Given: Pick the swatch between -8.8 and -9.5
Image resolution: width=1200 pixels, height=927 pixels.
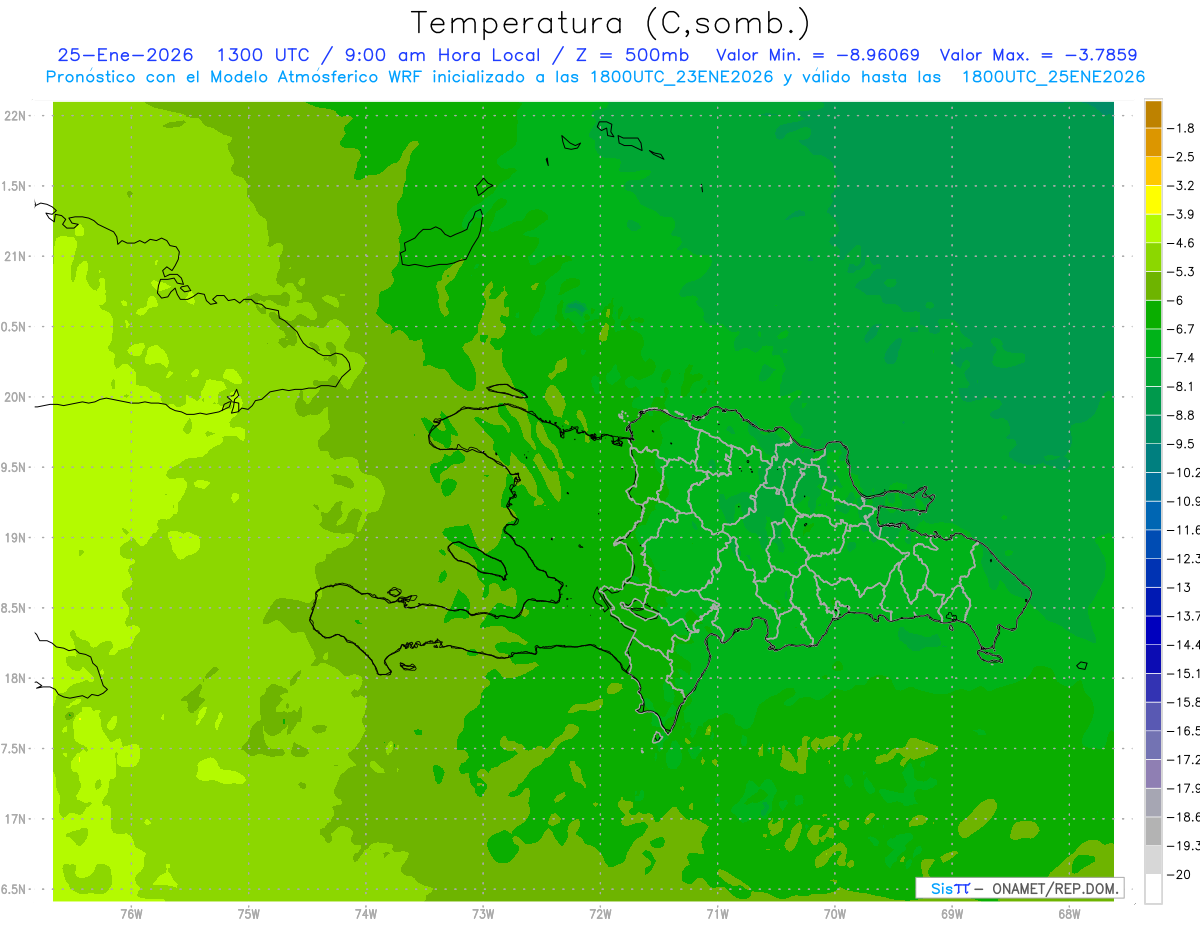Looking at the screenshot, I should 1153,429.
